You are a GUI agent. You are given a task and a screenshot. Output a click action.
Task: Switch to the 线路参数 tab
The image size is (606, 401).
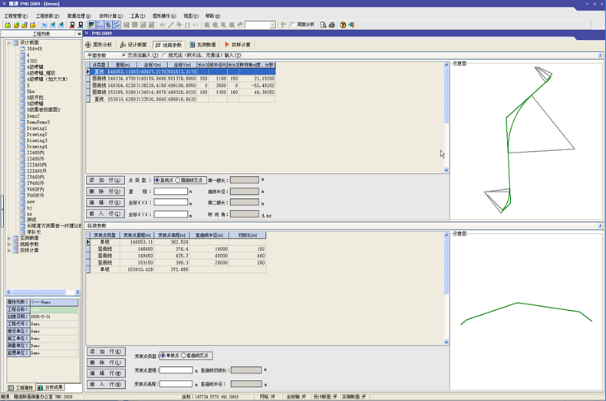coord(168,45)
